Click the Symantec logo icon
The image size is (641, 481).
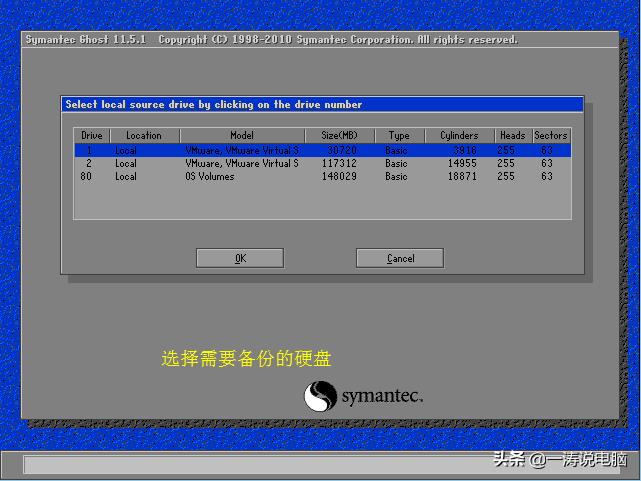click(320, 396)
